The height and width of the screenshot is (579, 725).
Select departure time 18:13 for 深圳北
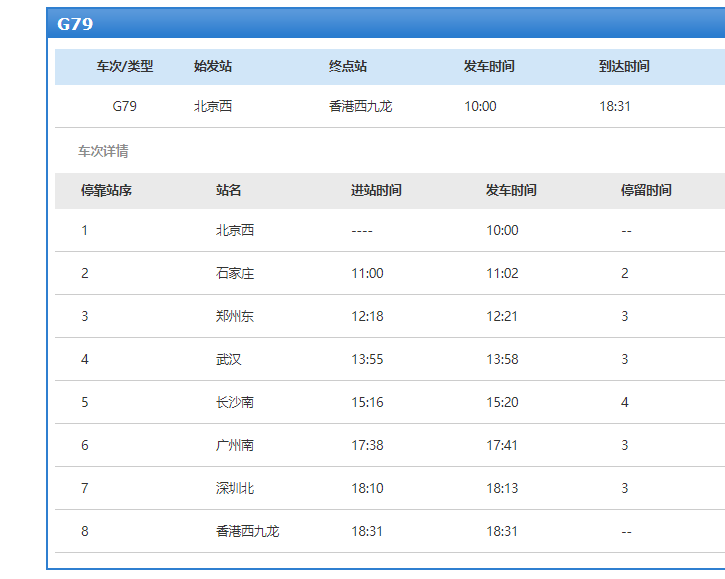coord(502,488)
